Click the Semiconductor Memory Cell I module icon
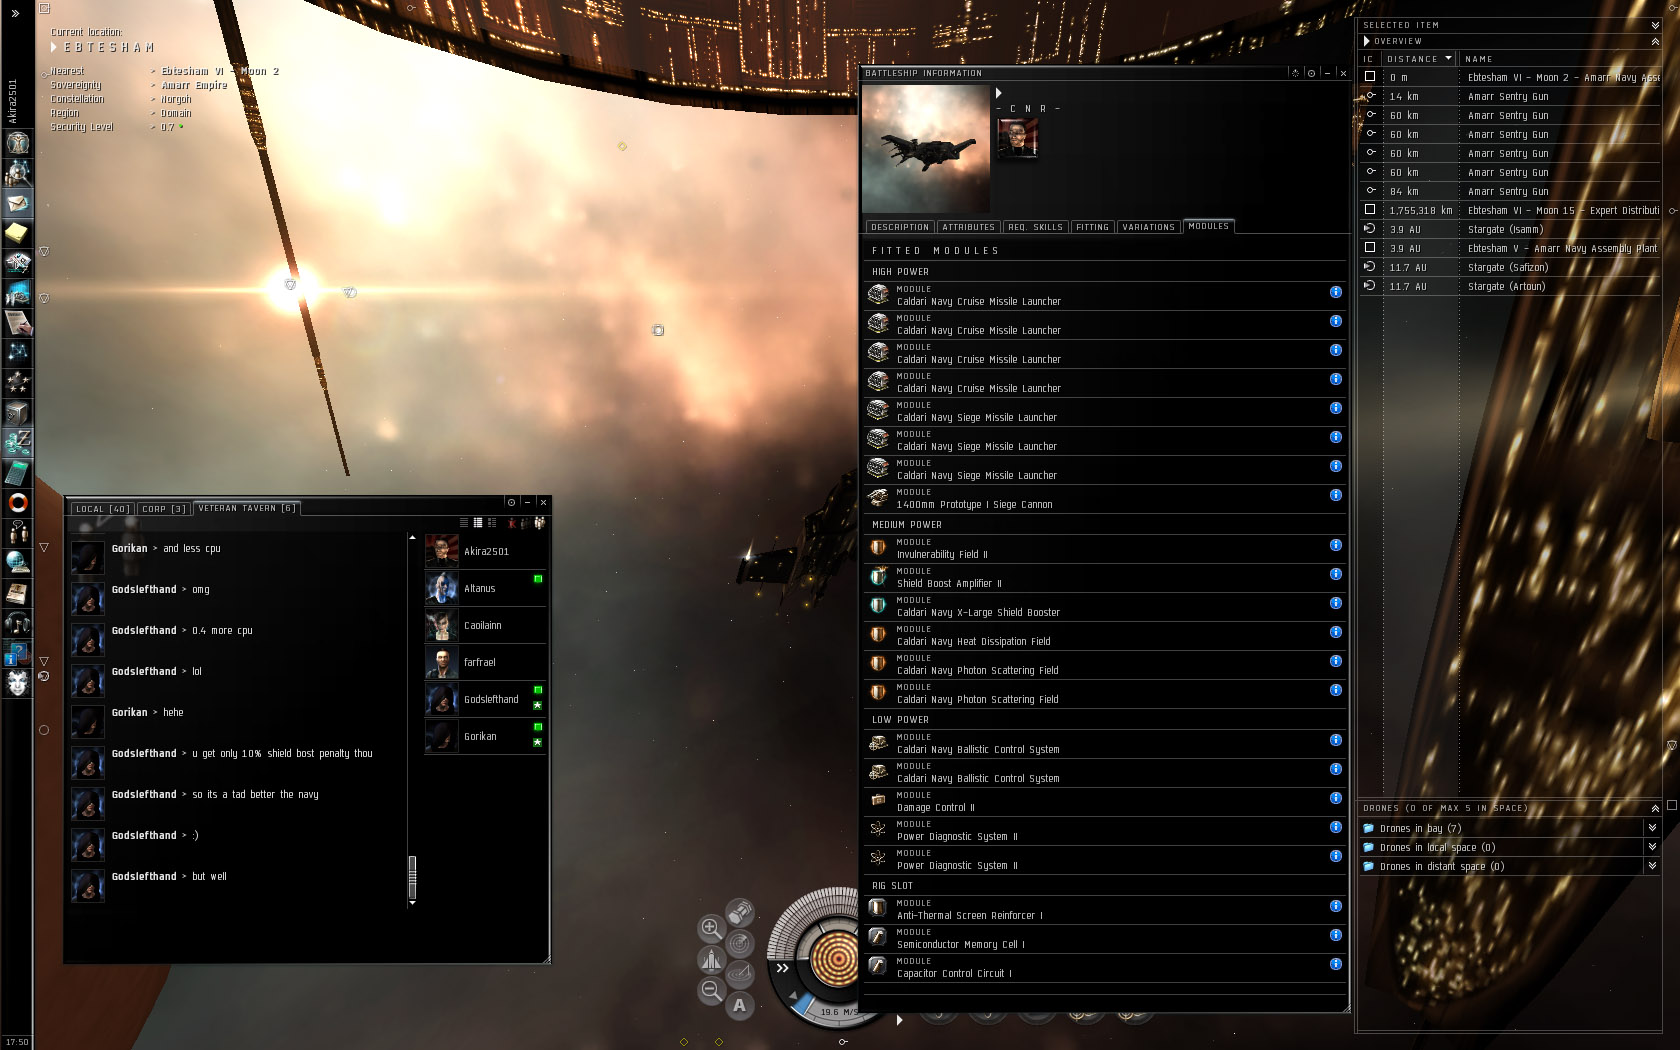The width and height of the screenshot is (1680, 1050). click(878, 937)
